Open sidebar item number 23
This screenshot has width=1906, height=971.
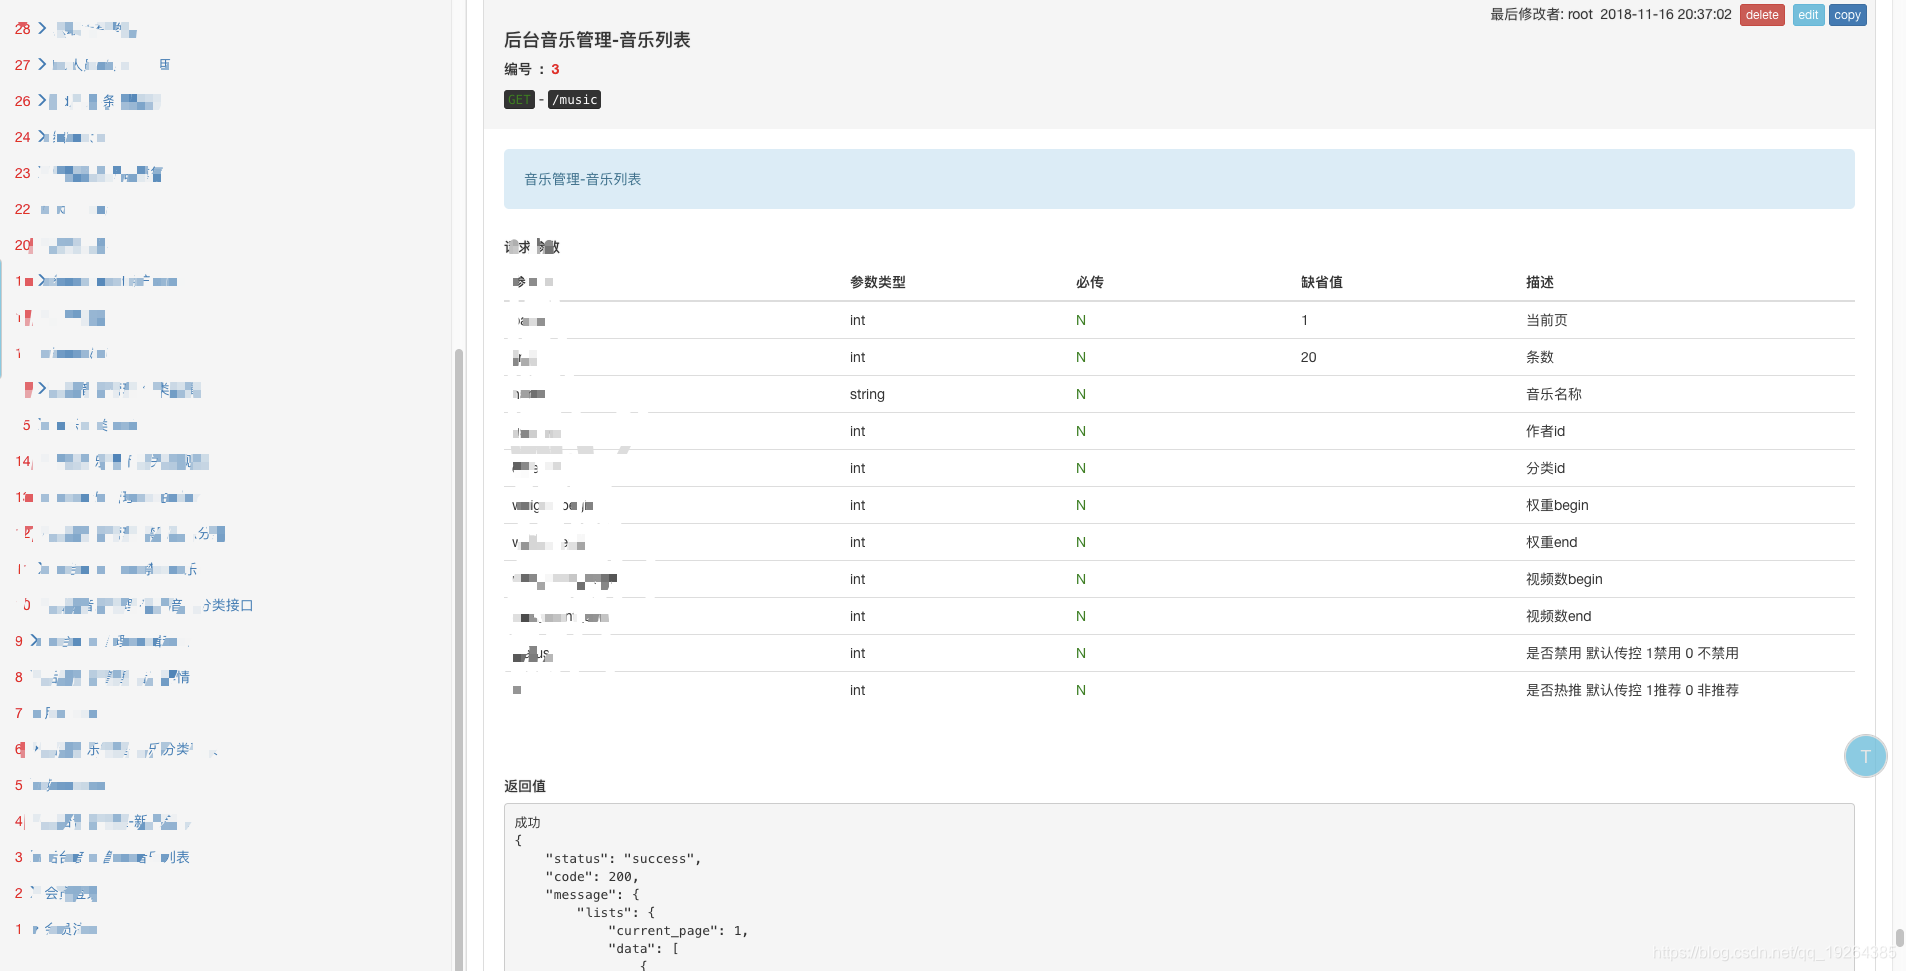tap(88, 173)
